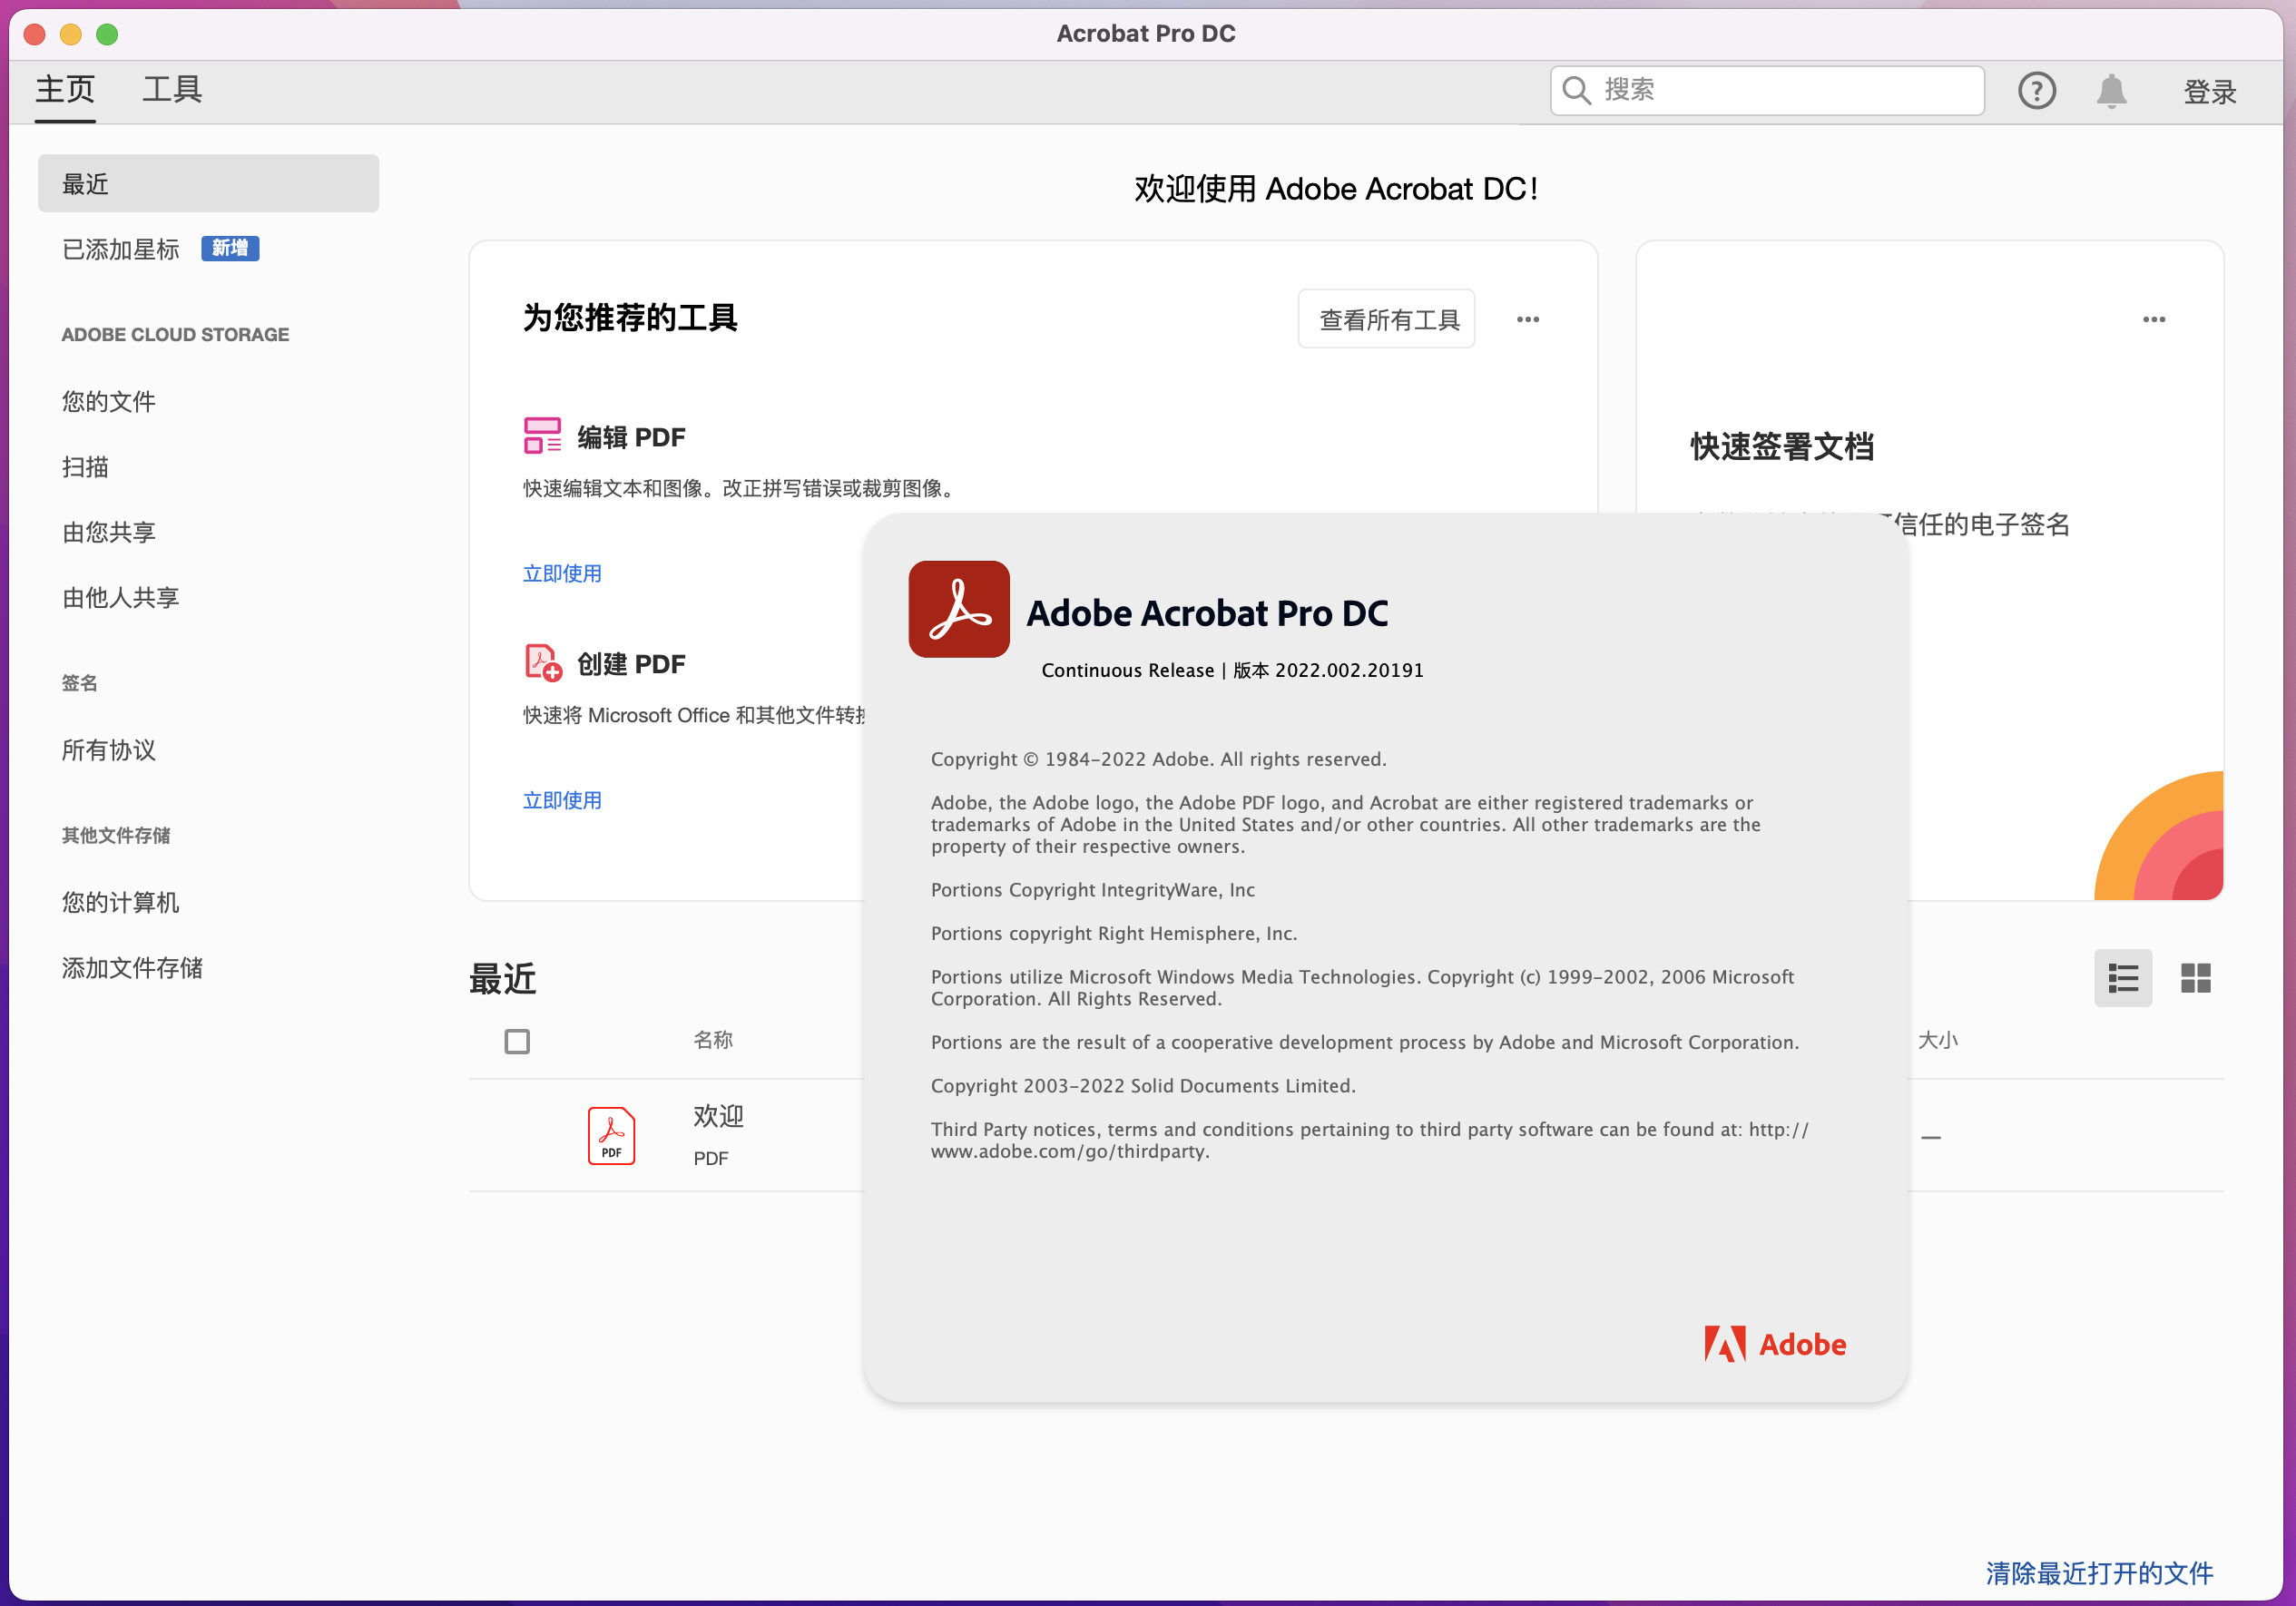Screen dimensions: 2296x1606
Task: Click the red Adobe logo
Action: pos(1774,1343)
